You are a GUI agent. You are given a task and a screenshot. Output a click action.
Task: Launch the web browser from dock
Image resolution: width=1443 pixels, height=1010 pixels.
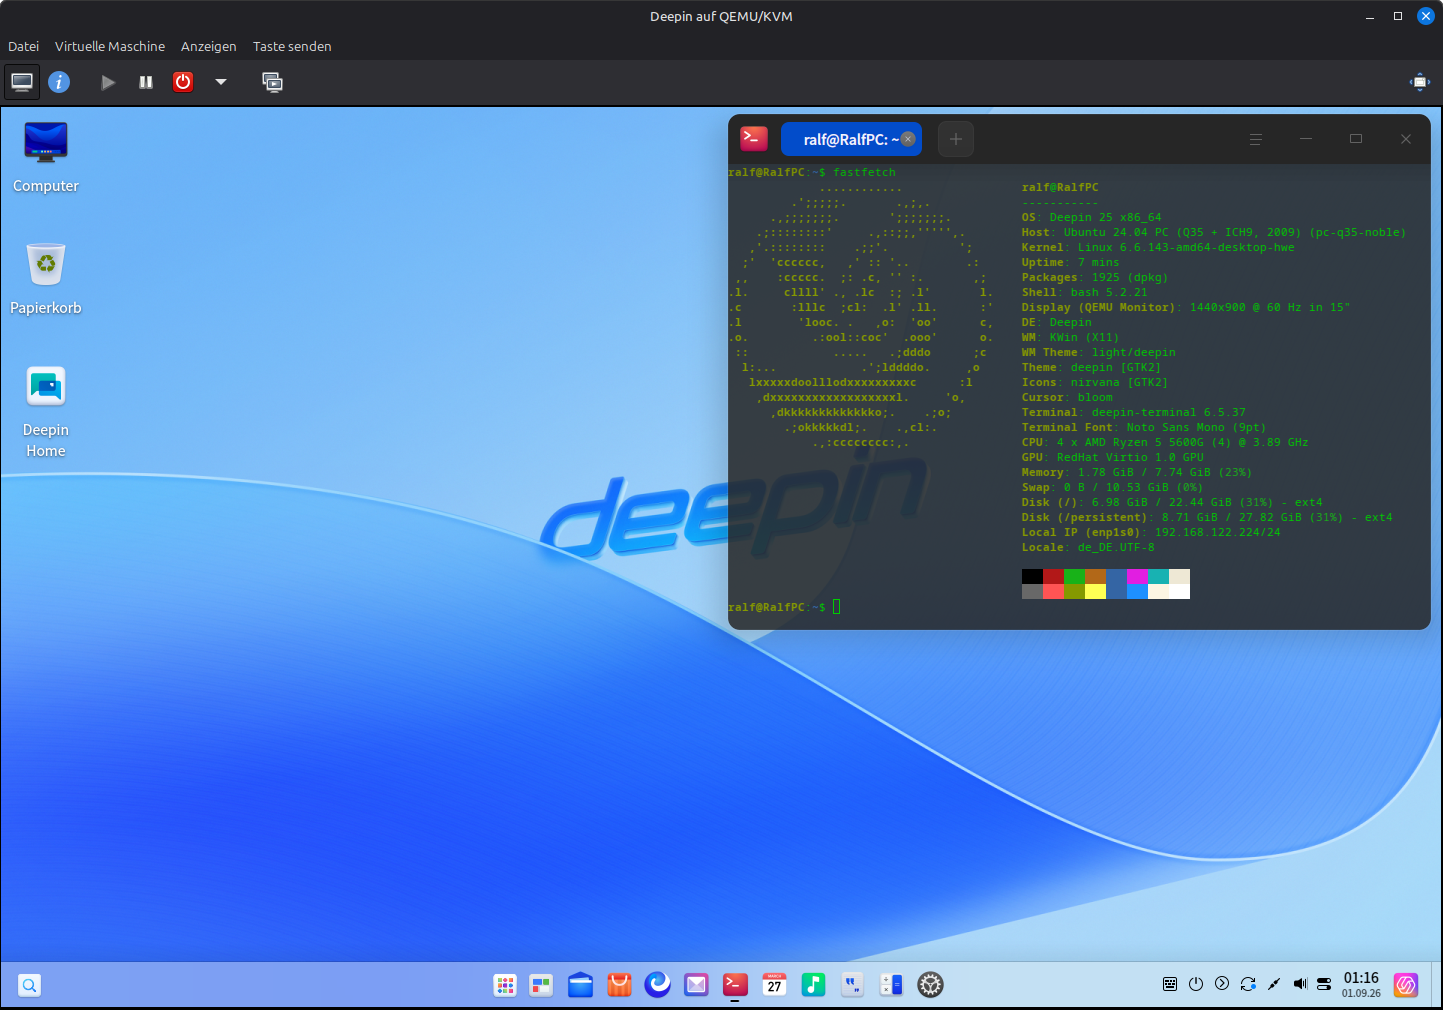[658, 985]
